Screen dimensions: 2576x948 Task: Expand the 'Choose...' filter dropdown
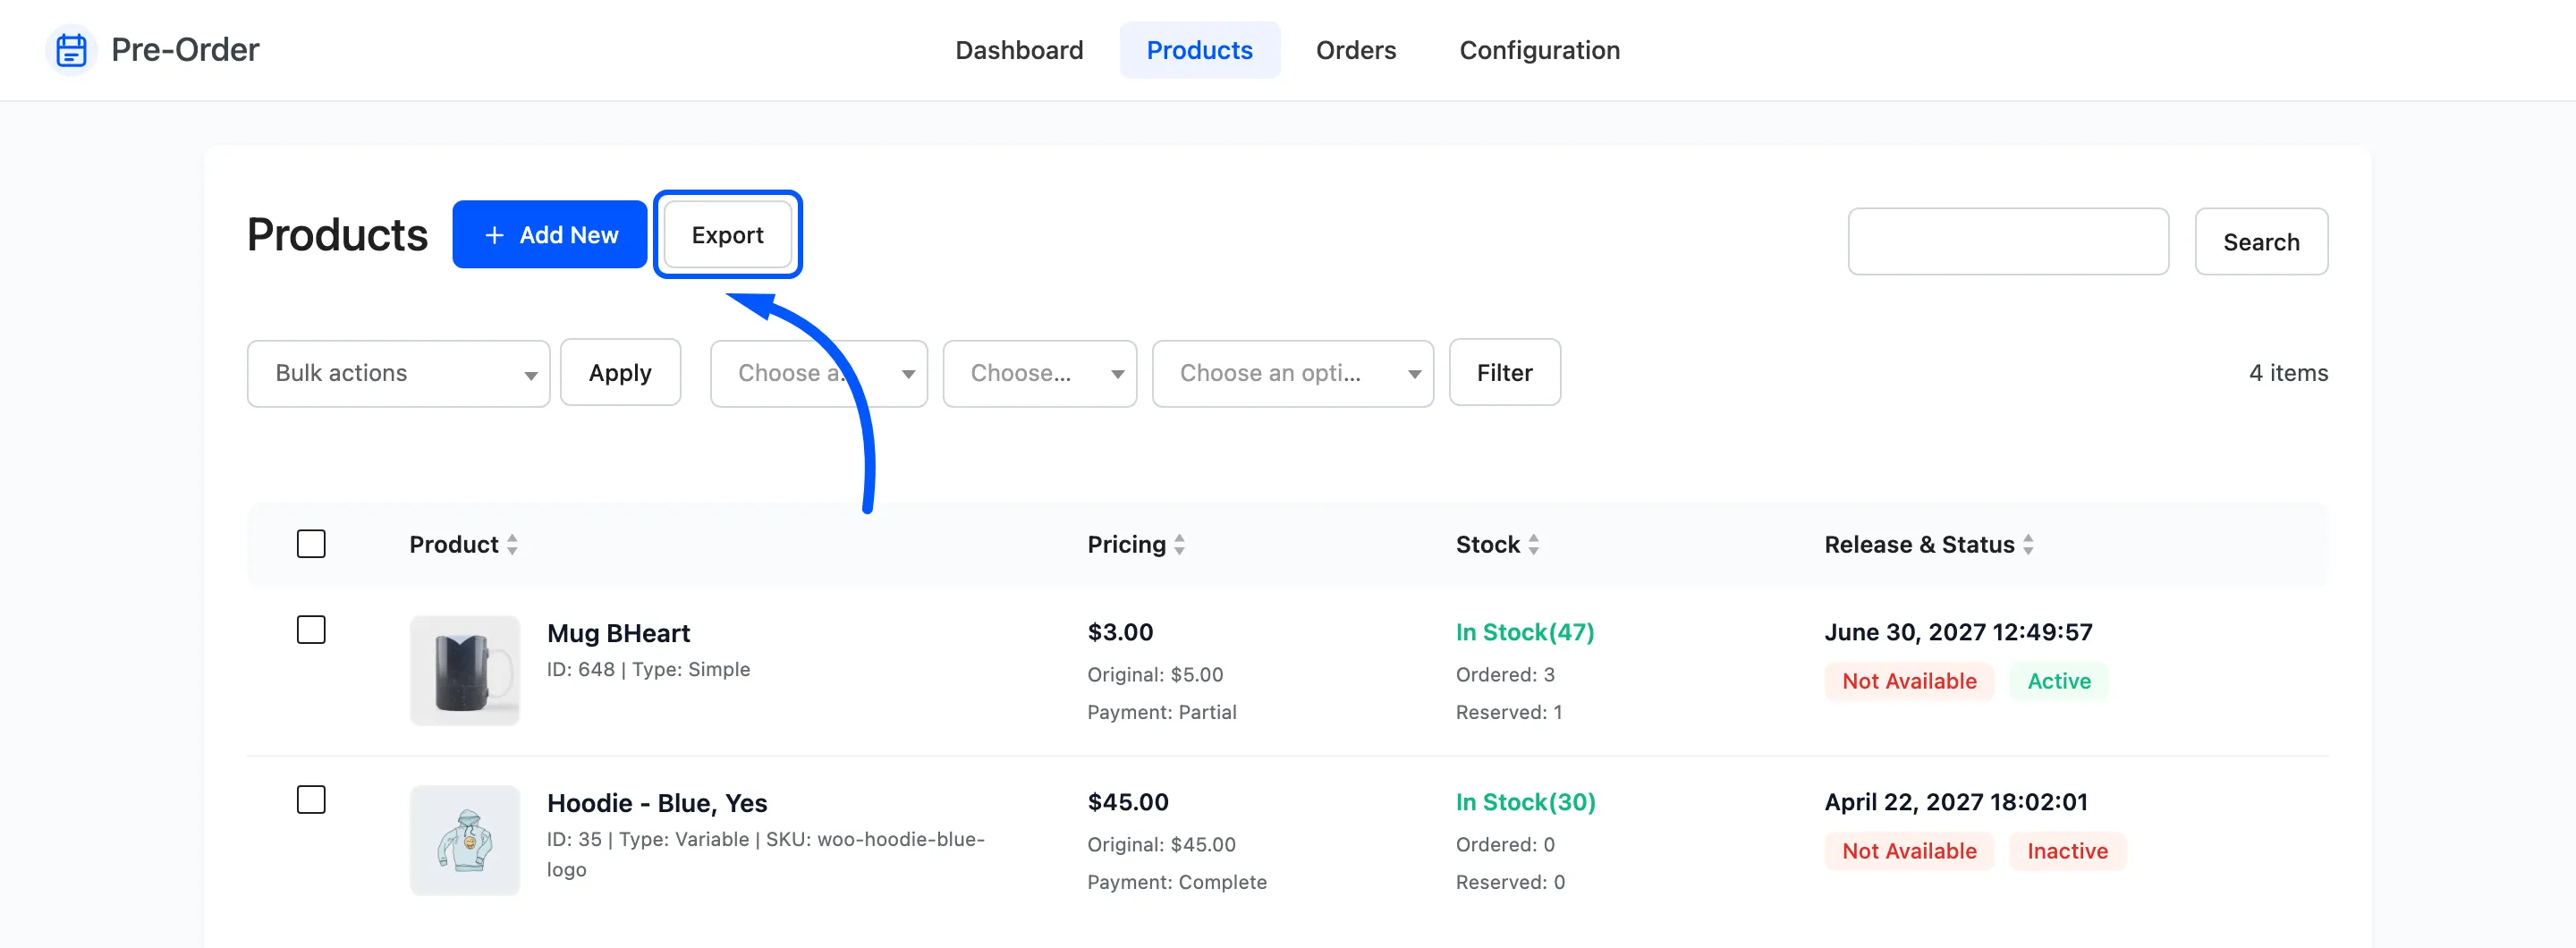[1039, 373]
